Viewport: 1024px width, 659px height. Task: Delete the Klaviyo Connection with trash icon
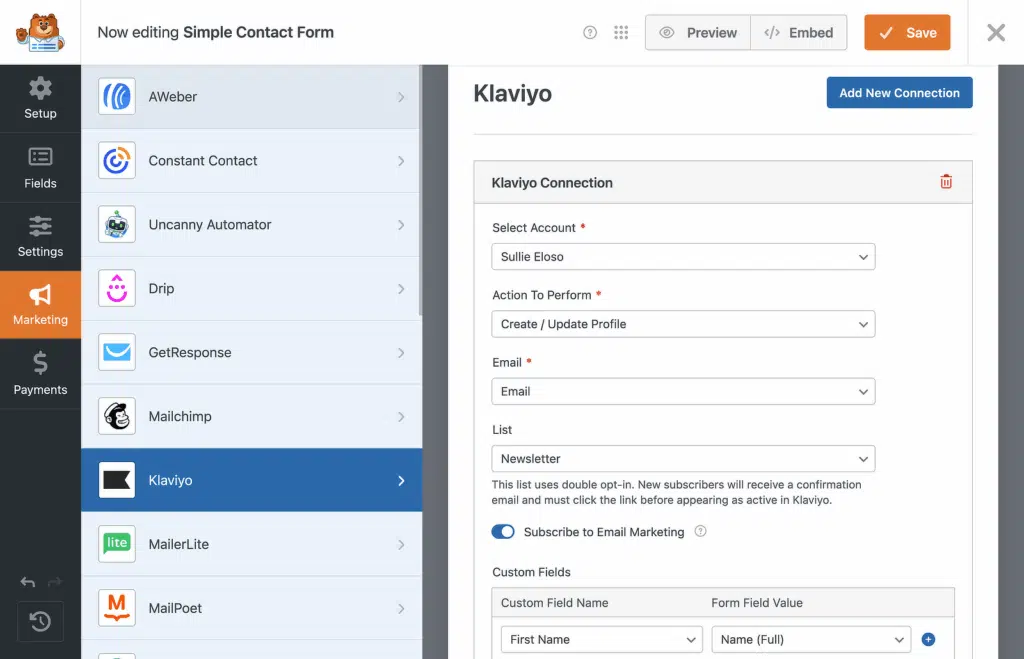[x=946, y=182]
